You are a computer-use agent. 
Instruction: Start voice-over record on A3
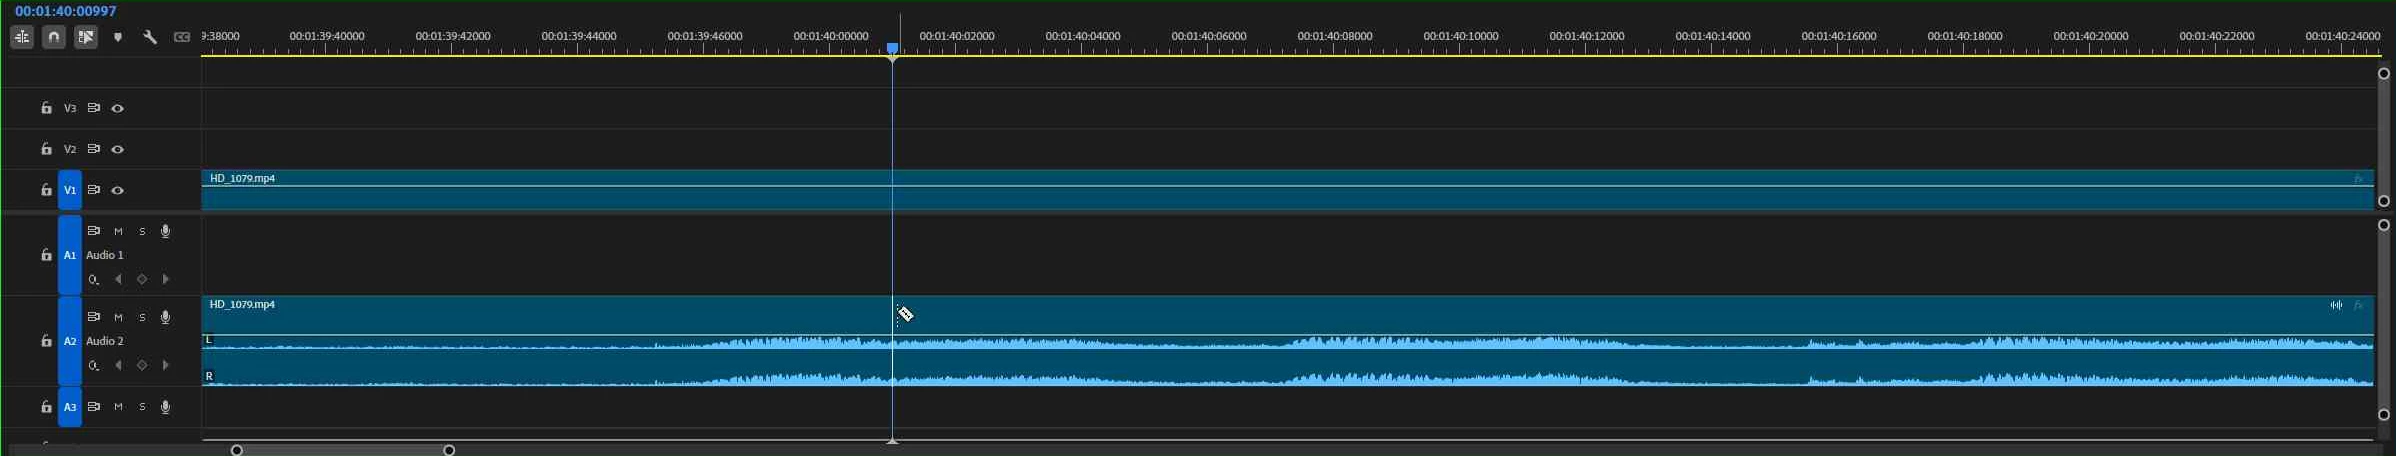click(x=166, y=407)
